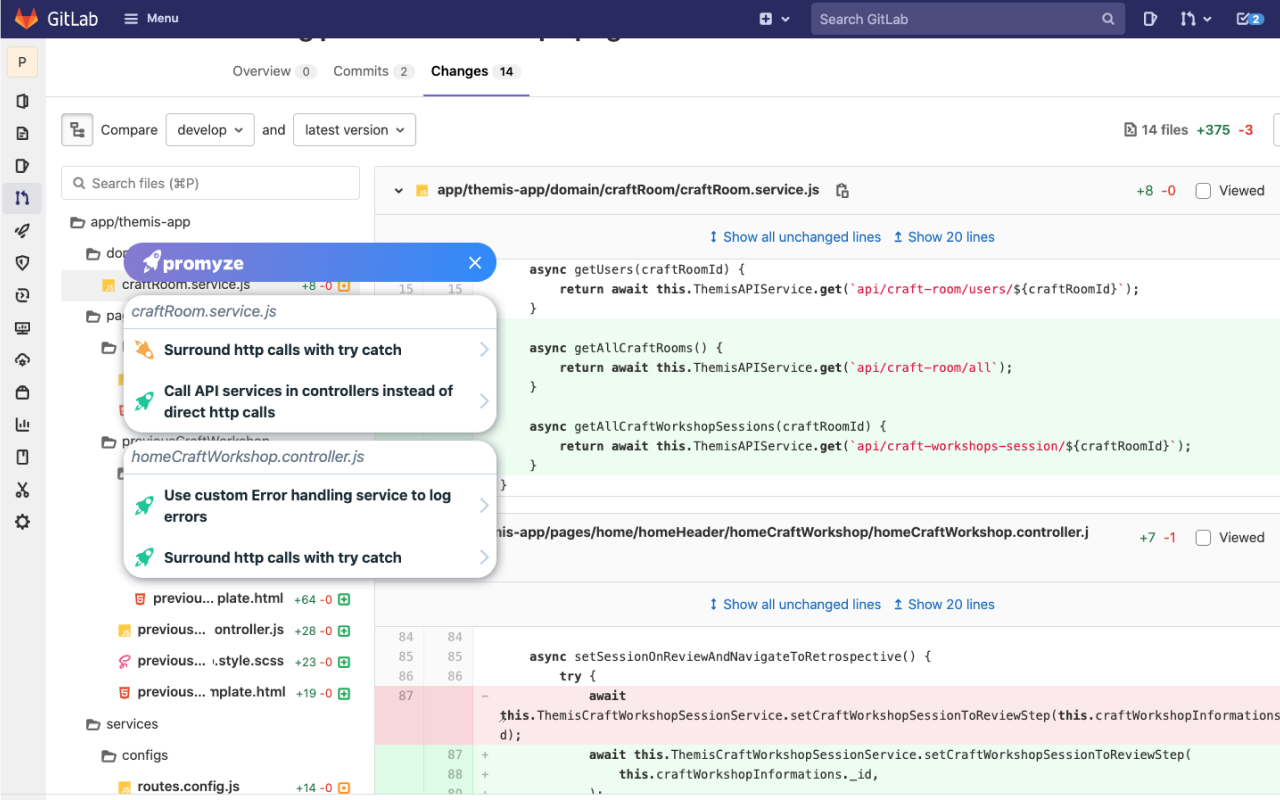Viewport: 1280px width, 800px height.
Task: Click the project avatar P
Action: 22,62
